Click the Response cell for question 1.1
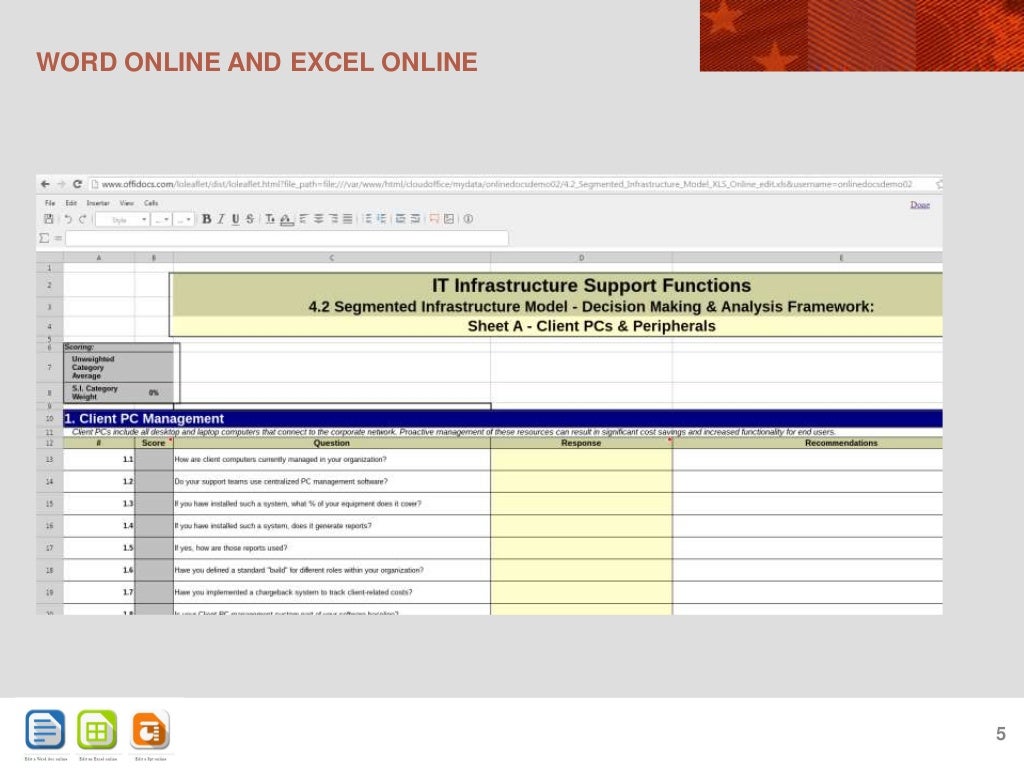 (x=581, y=460)
